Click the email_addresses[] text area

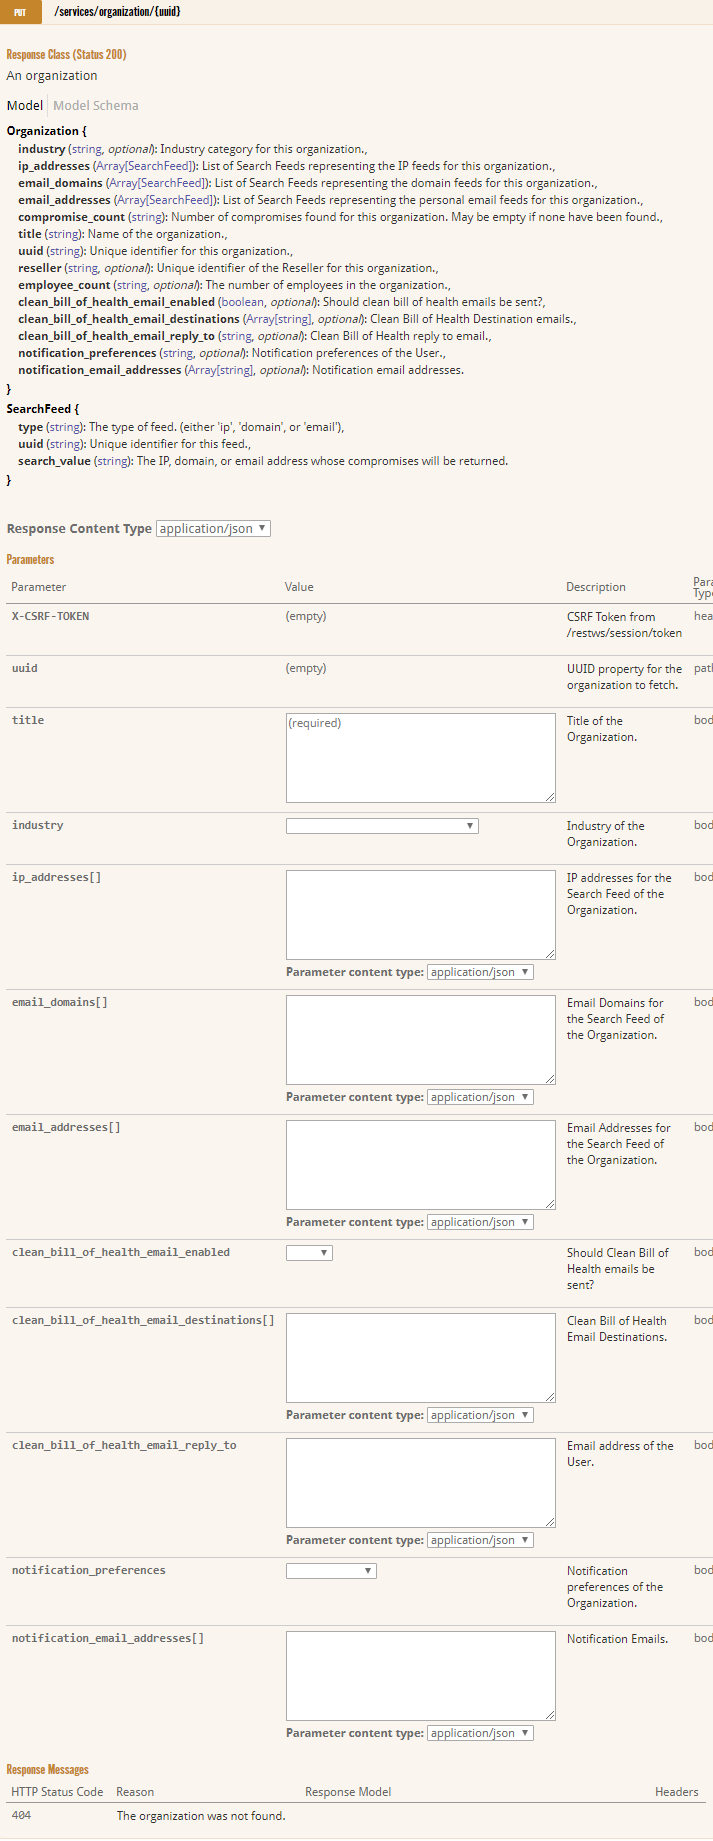(x=420, y=1164)
